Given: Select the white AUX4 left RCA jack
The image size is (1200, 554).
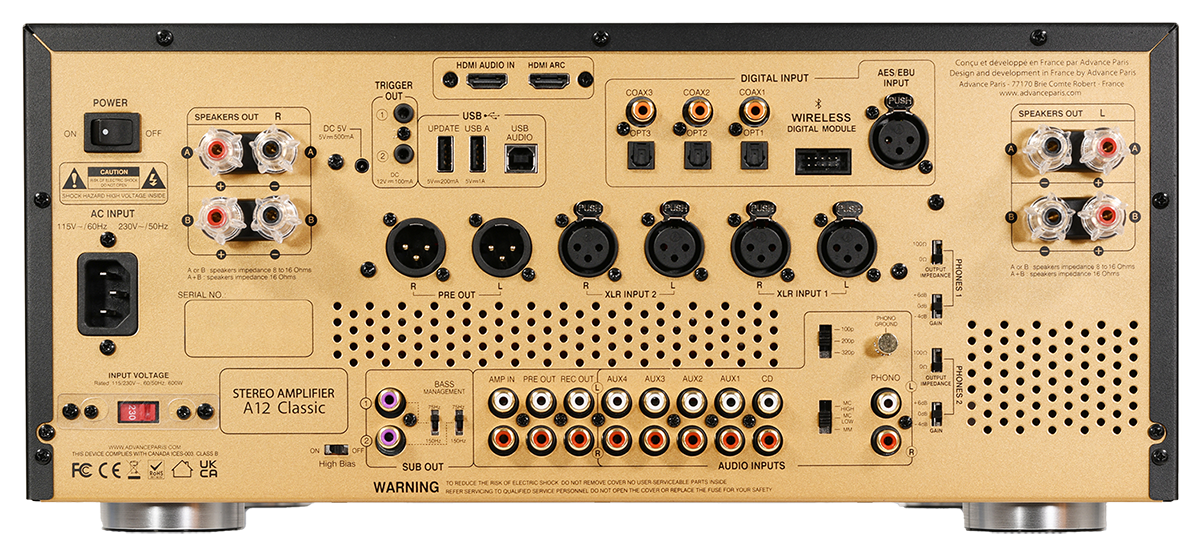Looking at the screenshot, I should (617, 404).
